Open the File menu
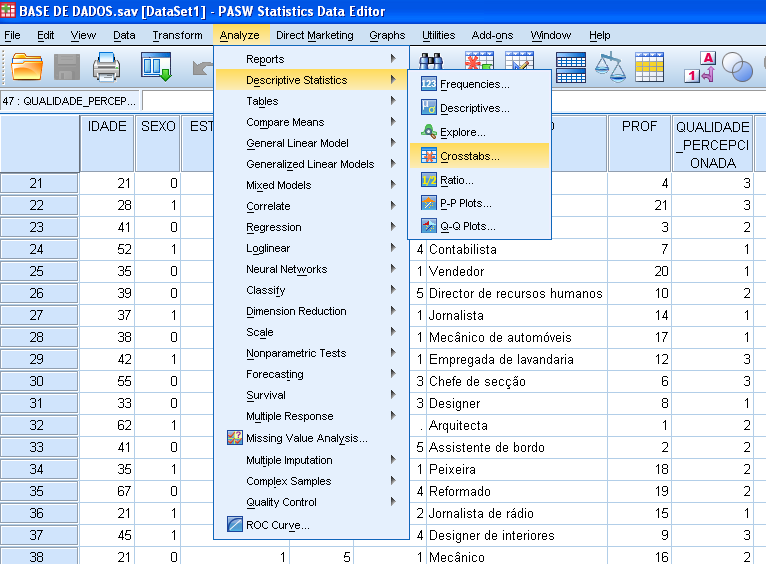Screen dimensions: 766x564 click(12, 35)
